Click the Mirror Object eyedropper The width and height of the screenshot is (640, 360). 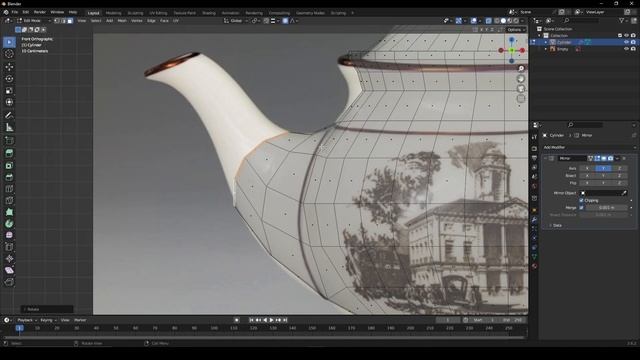(x=624, y=193)
